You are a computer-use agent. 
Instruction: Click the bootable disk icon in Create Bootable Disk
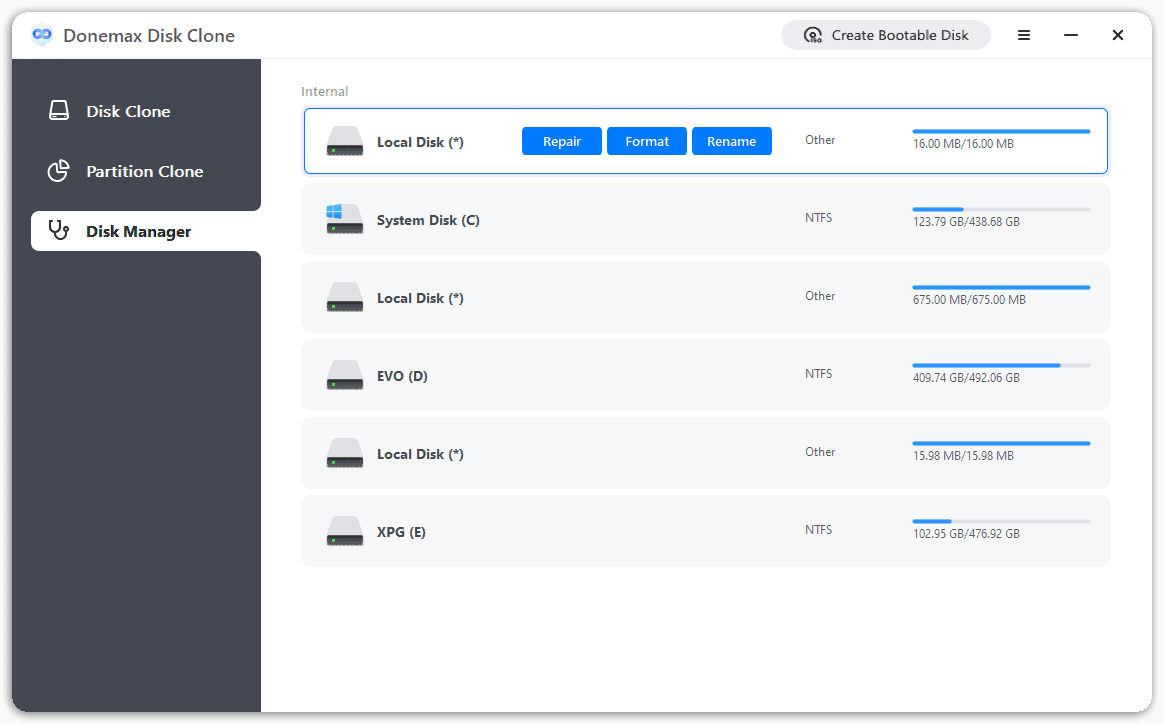click(813, 36)
